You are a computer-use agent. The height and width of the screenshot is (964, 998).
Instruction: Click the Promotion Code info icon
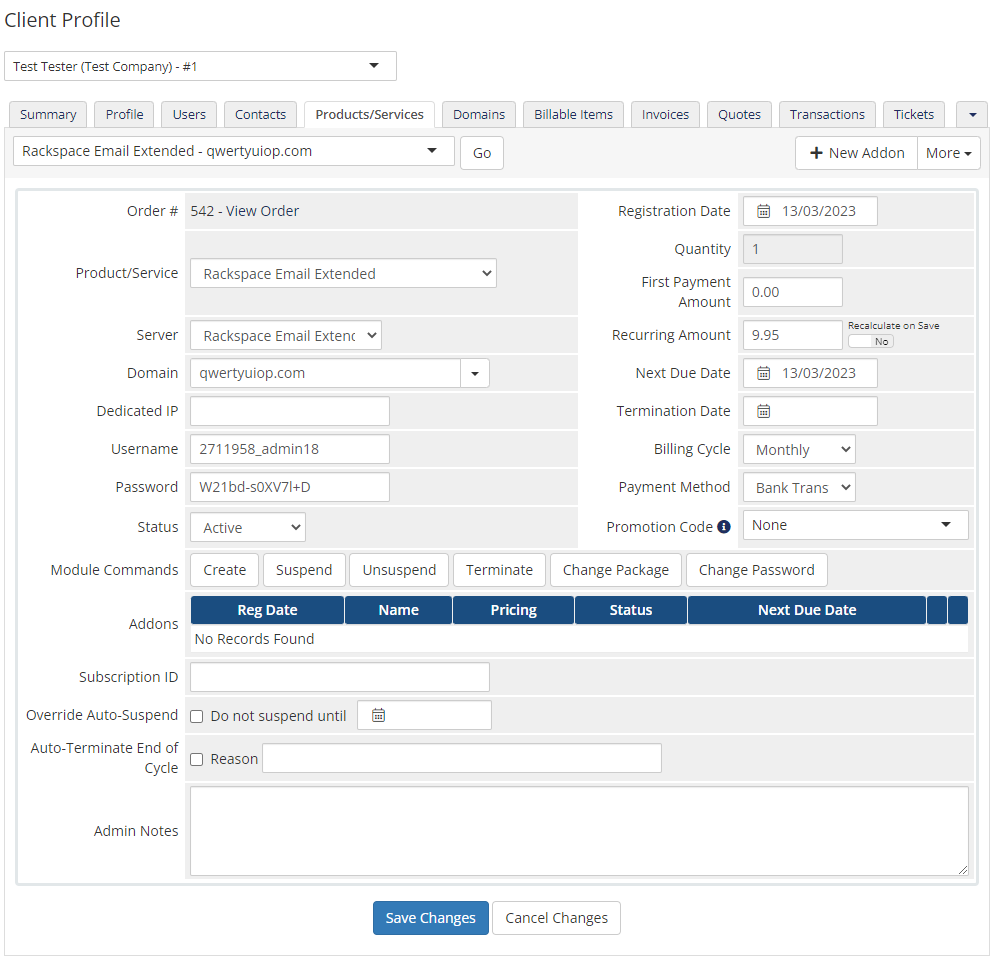click(724, 527)
